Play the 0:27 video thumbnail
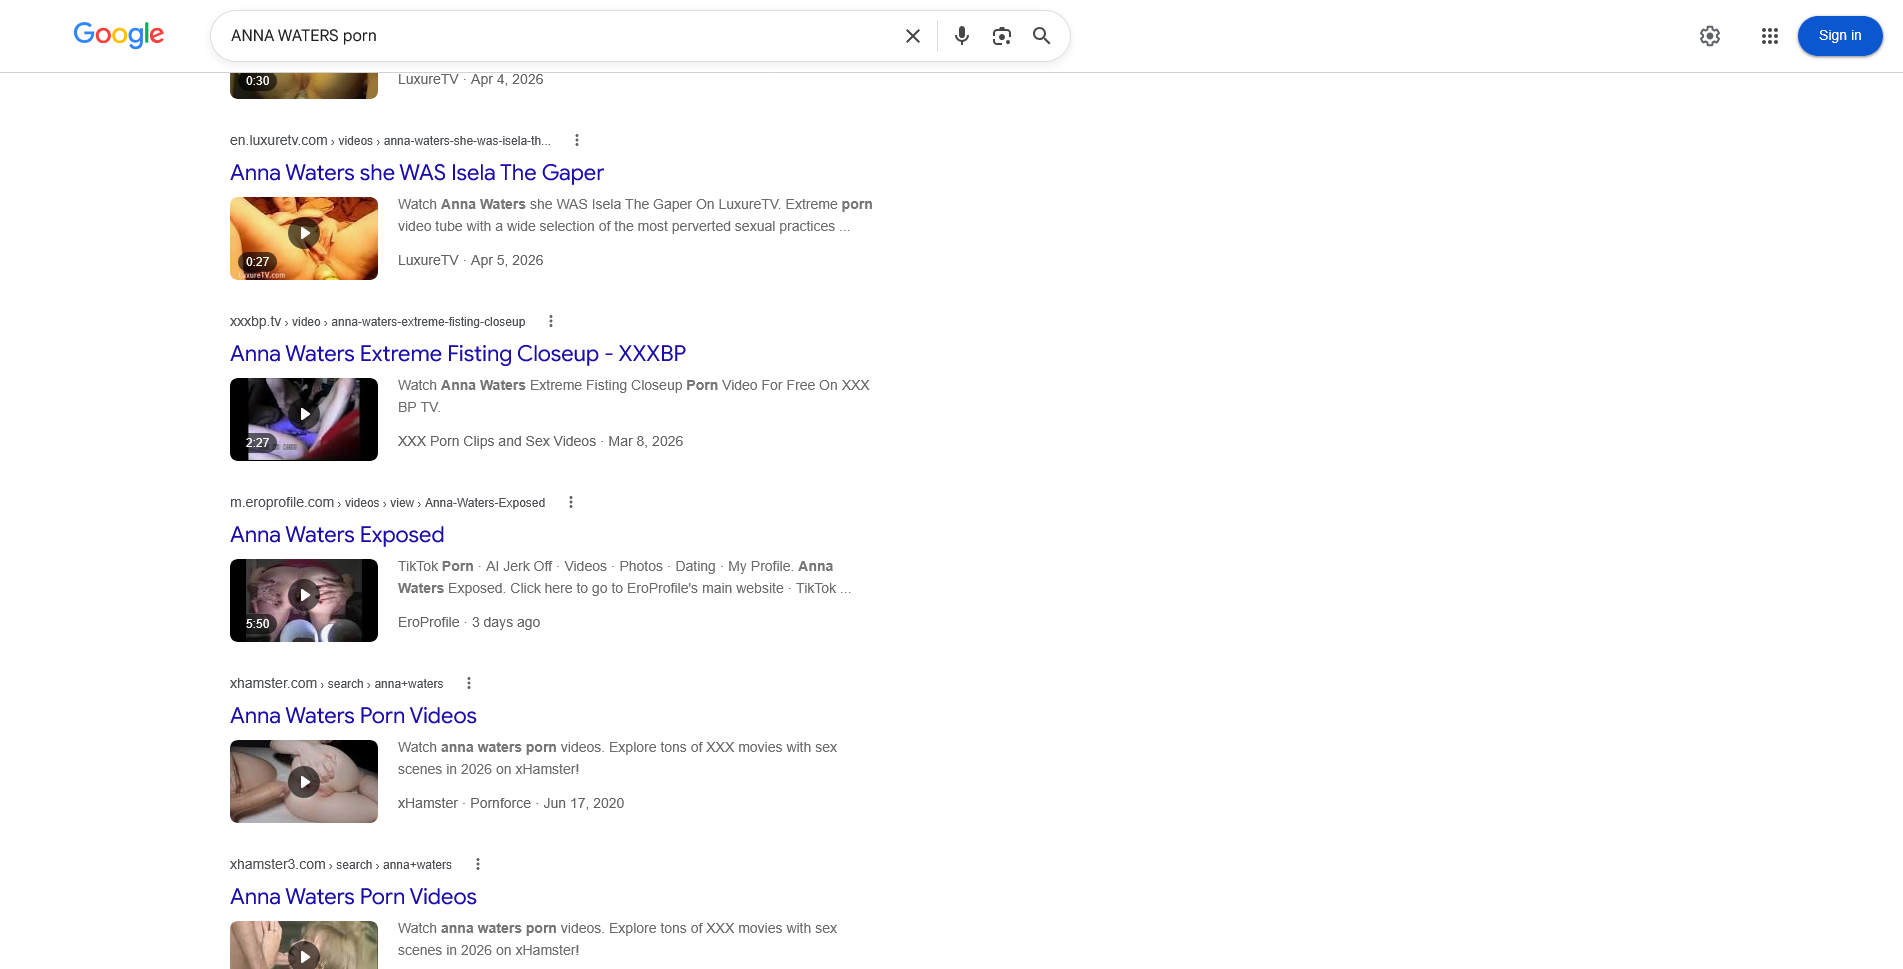Viewport: 1903px width, 969px height. click(x=304, y=238)
